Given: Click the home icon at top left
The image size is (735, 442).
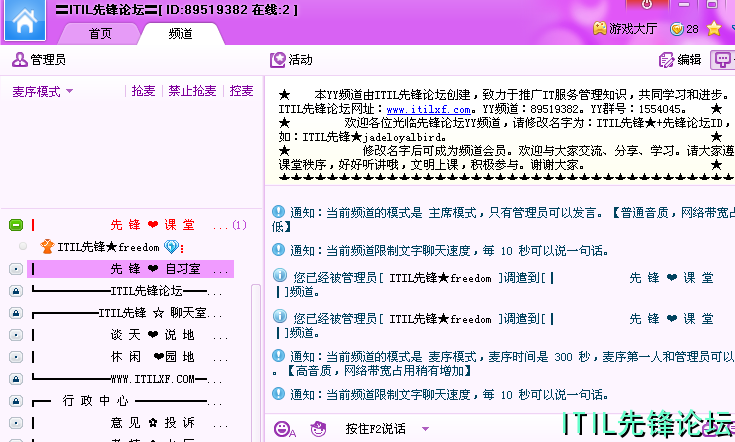Looking at the screenshot, I should pyautogui.click(x=24, y=21).
